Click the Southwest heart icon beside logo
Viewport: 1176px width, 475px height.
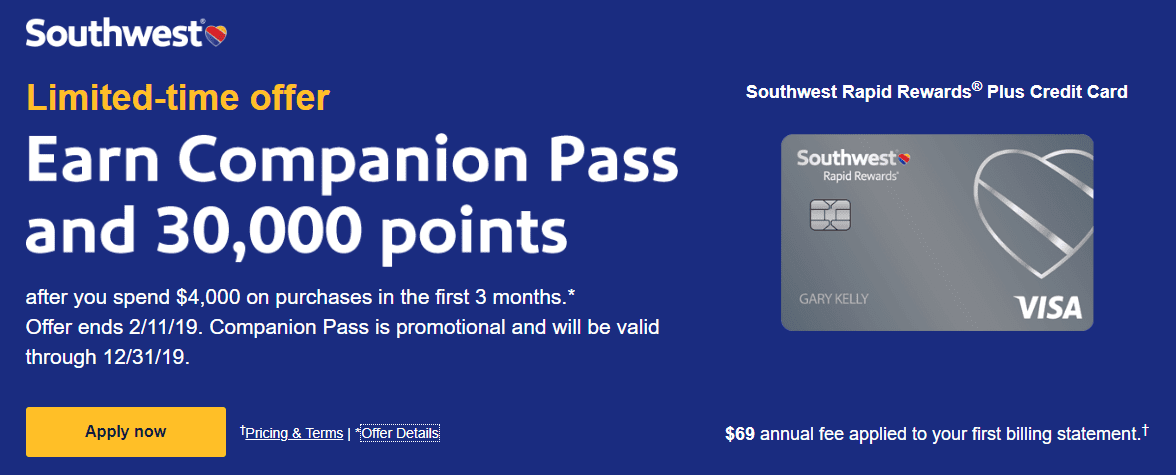[x=216, y=35]
